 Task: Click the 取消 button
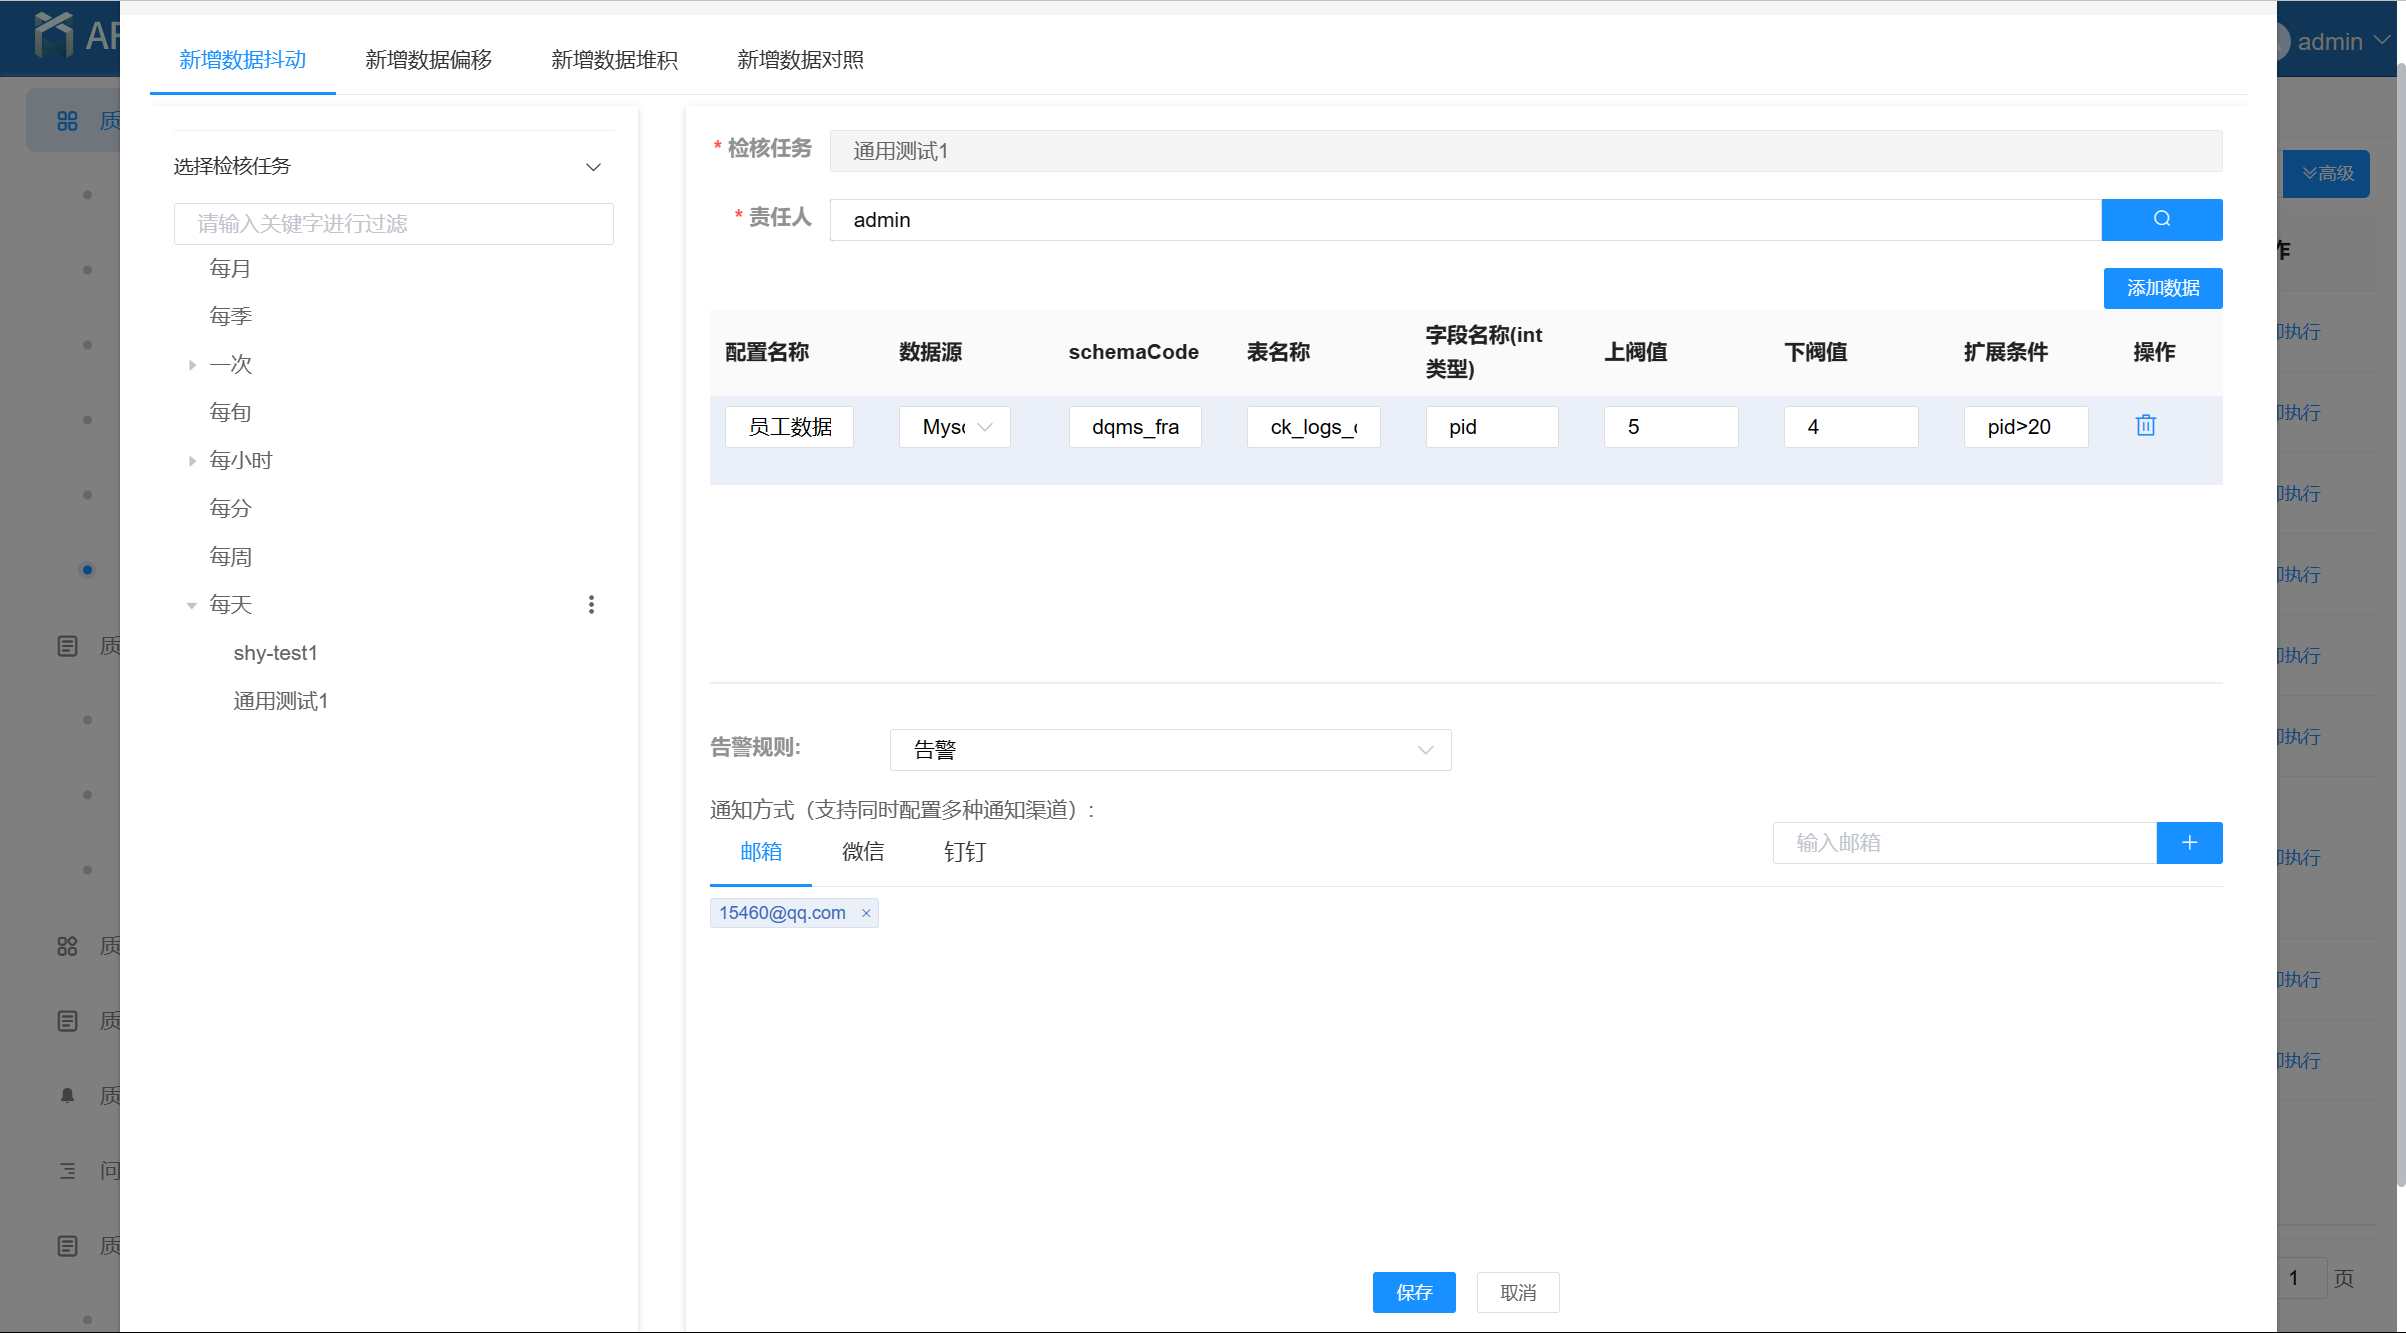click(x=1517, y=1292)
